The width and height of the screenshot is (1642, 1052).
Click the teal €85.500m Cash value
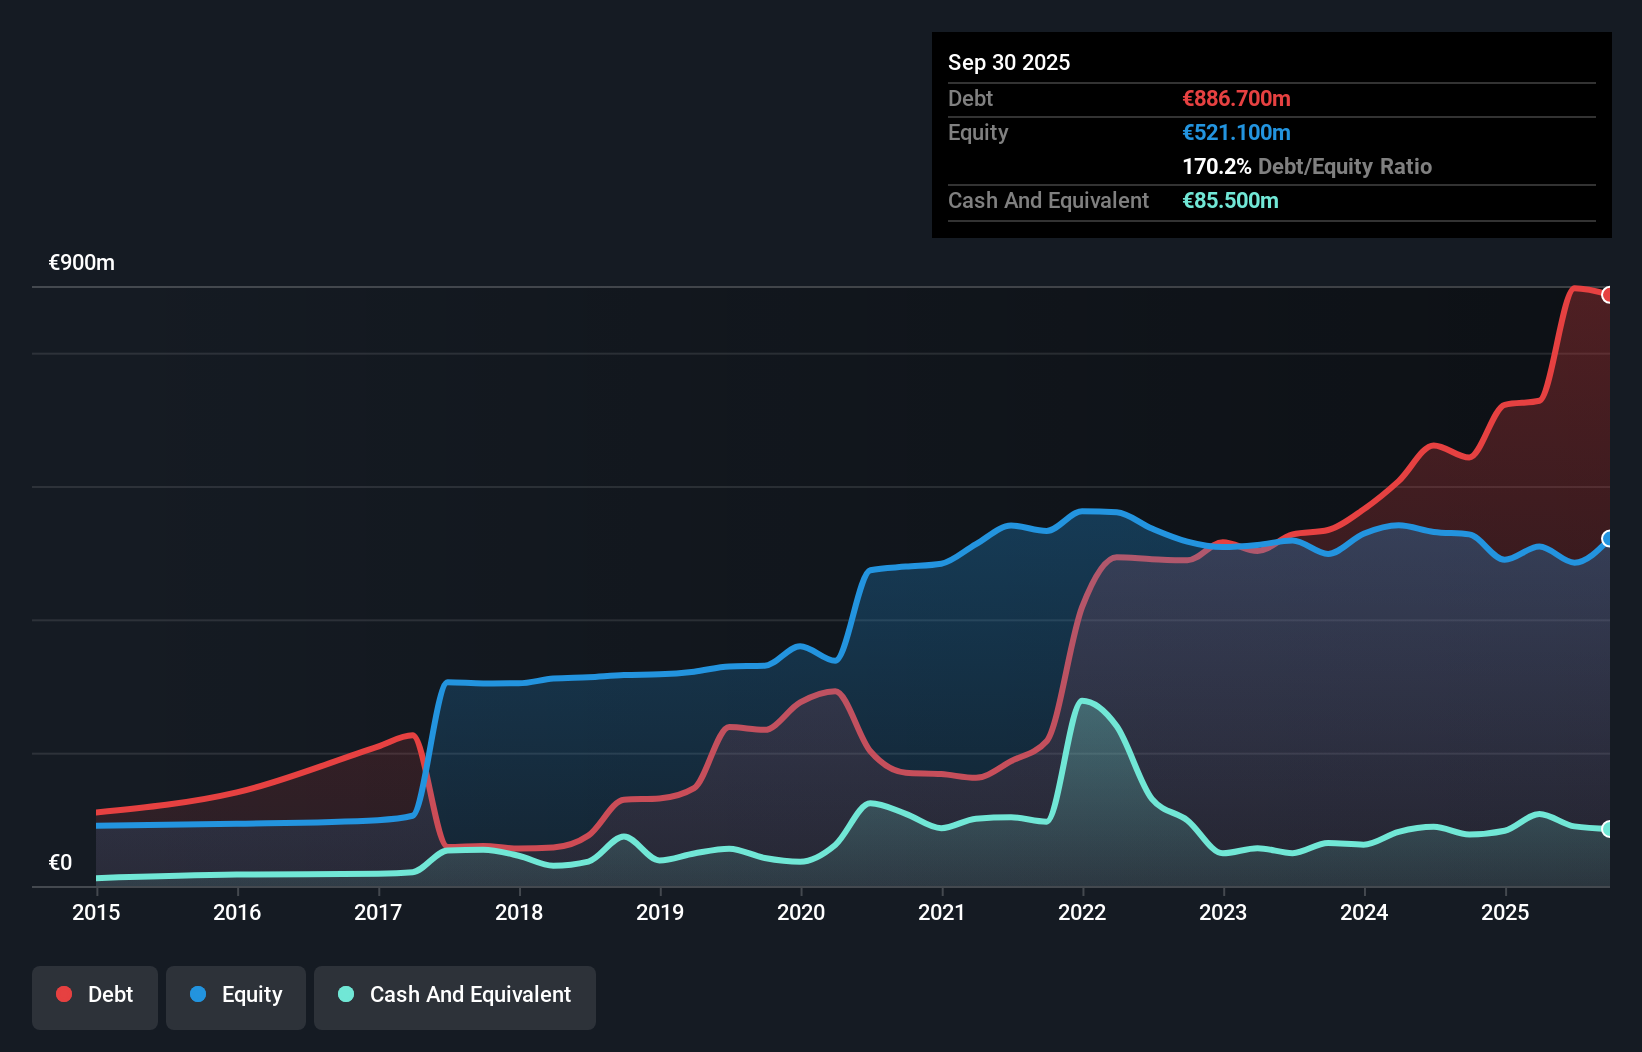point(1228,201)
